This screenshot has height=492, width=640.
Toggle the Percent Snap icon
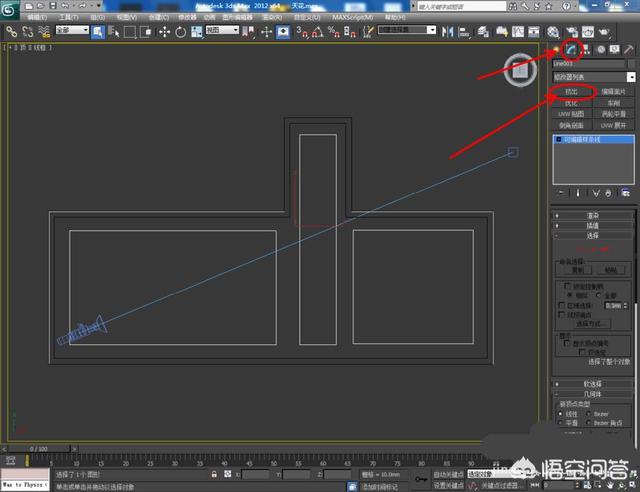click(x=334, y=31)
